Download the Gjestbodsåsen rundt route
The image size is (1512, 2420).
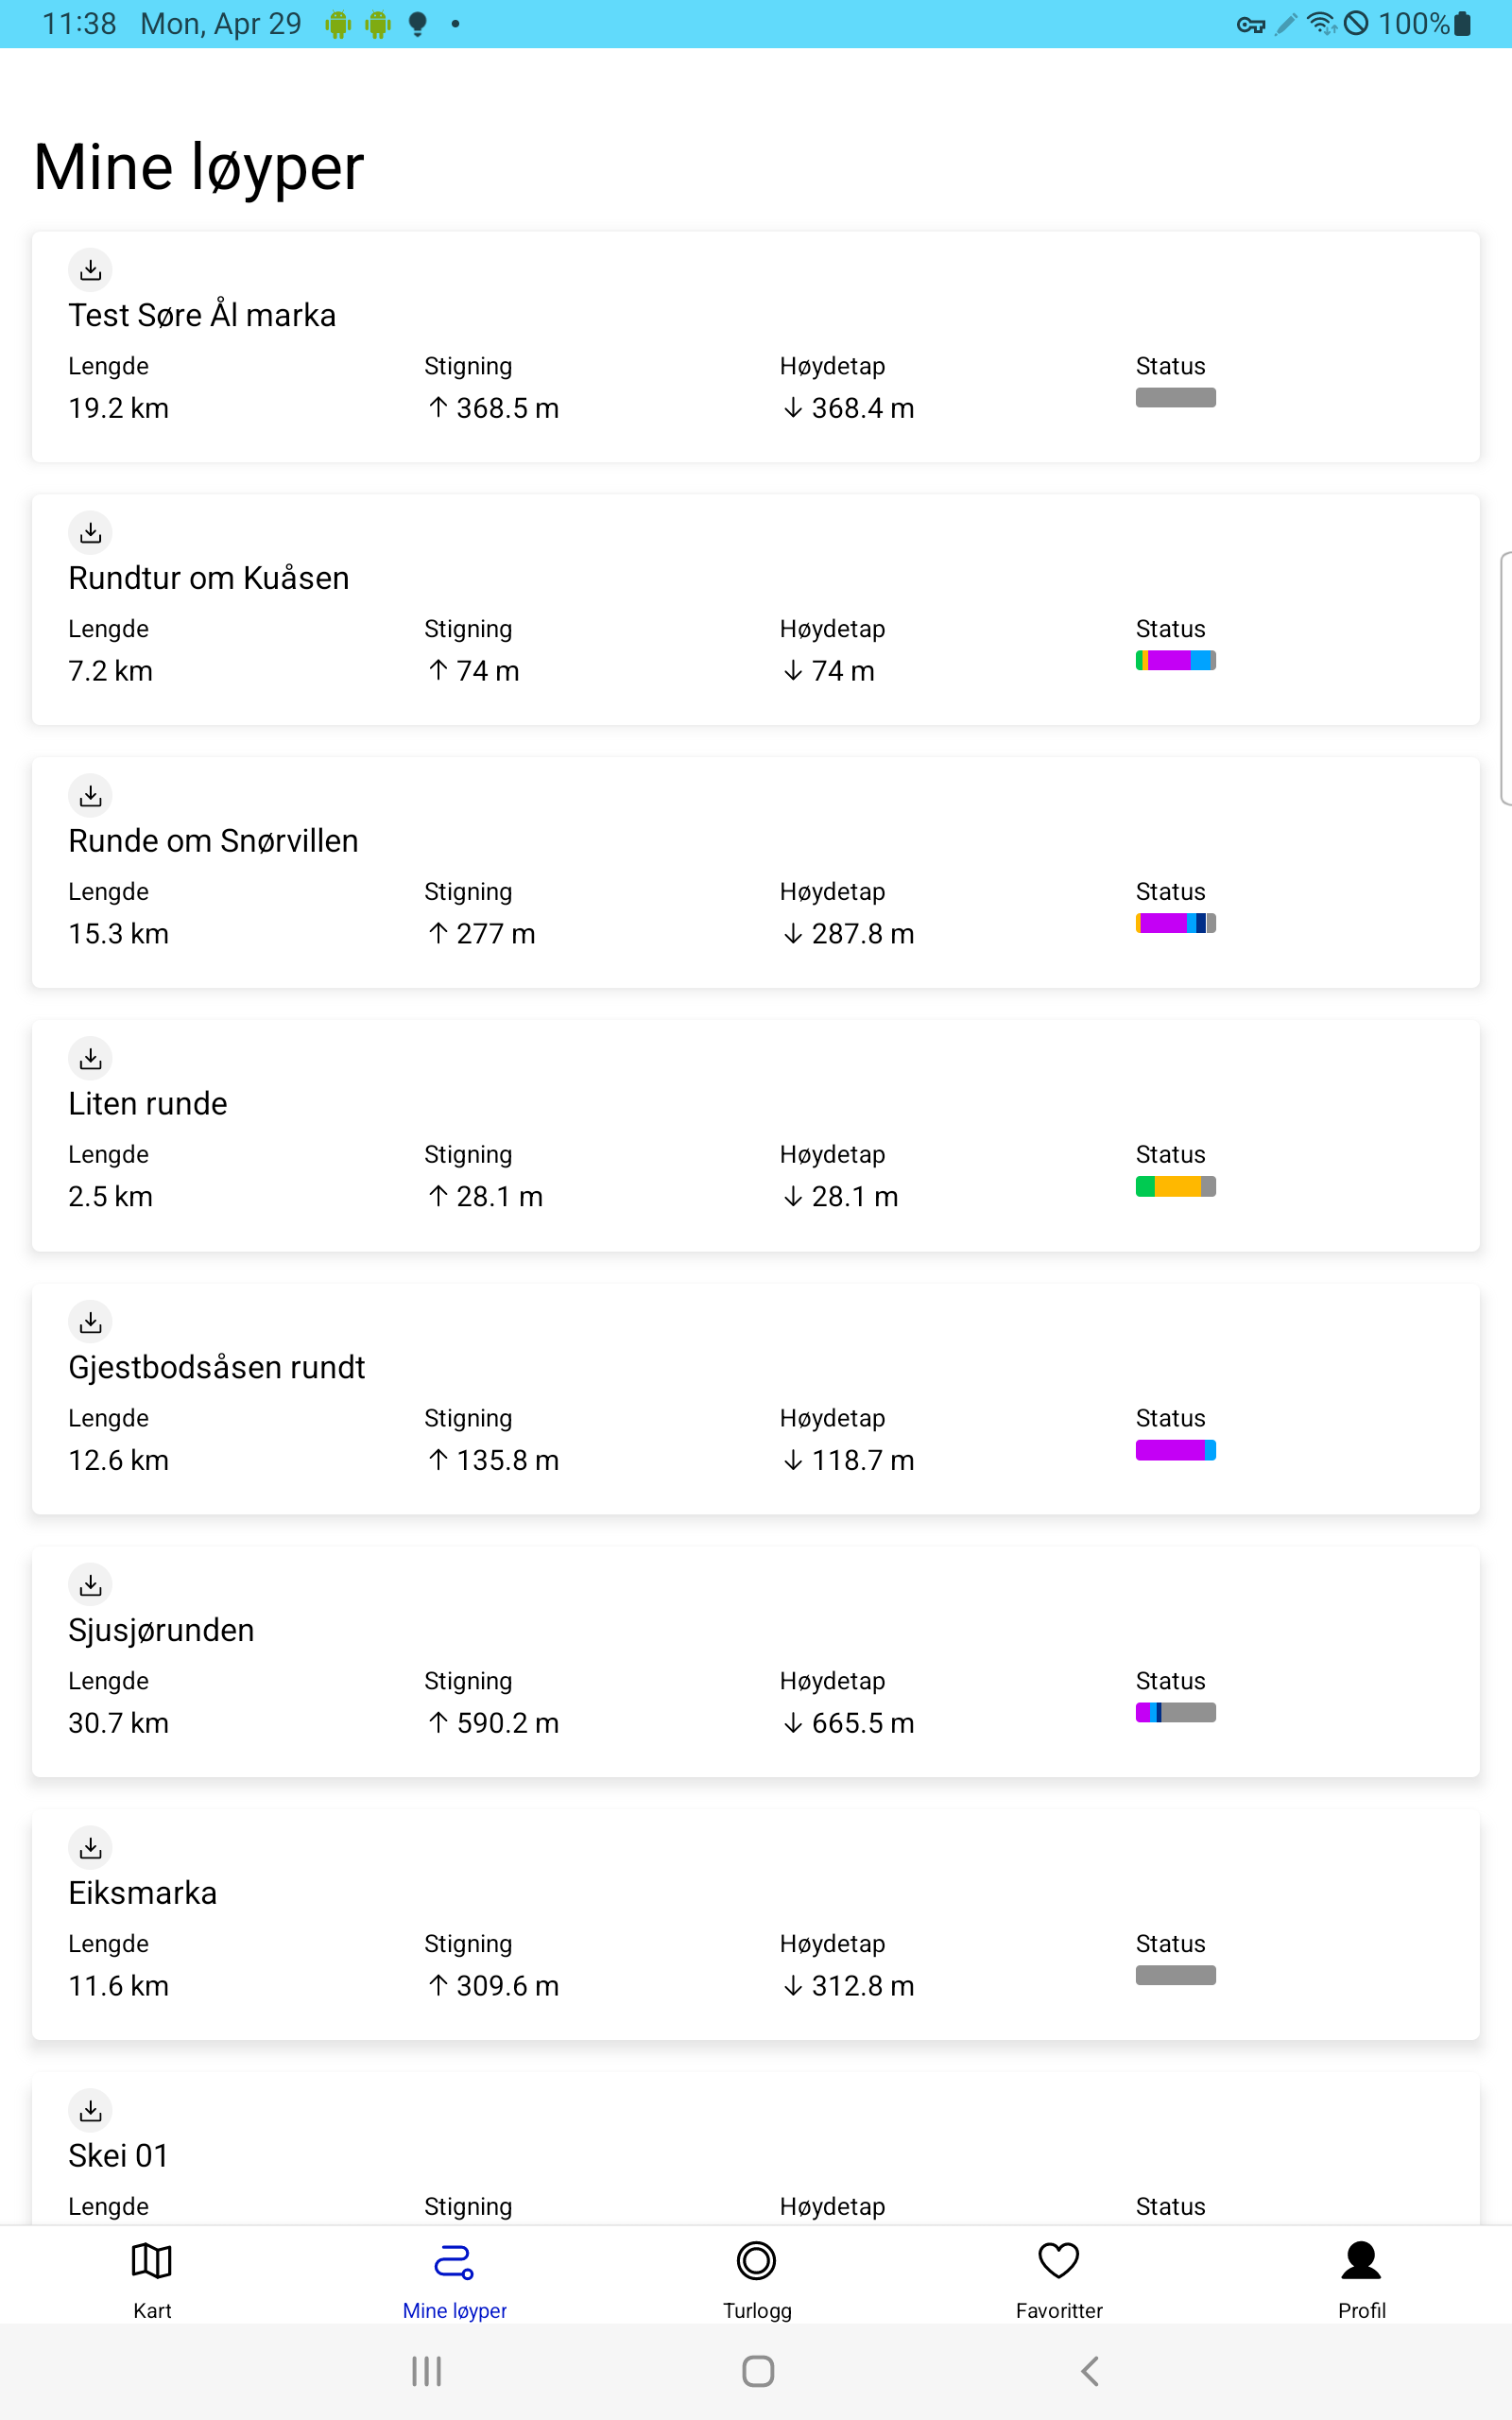pos(90,1322)
